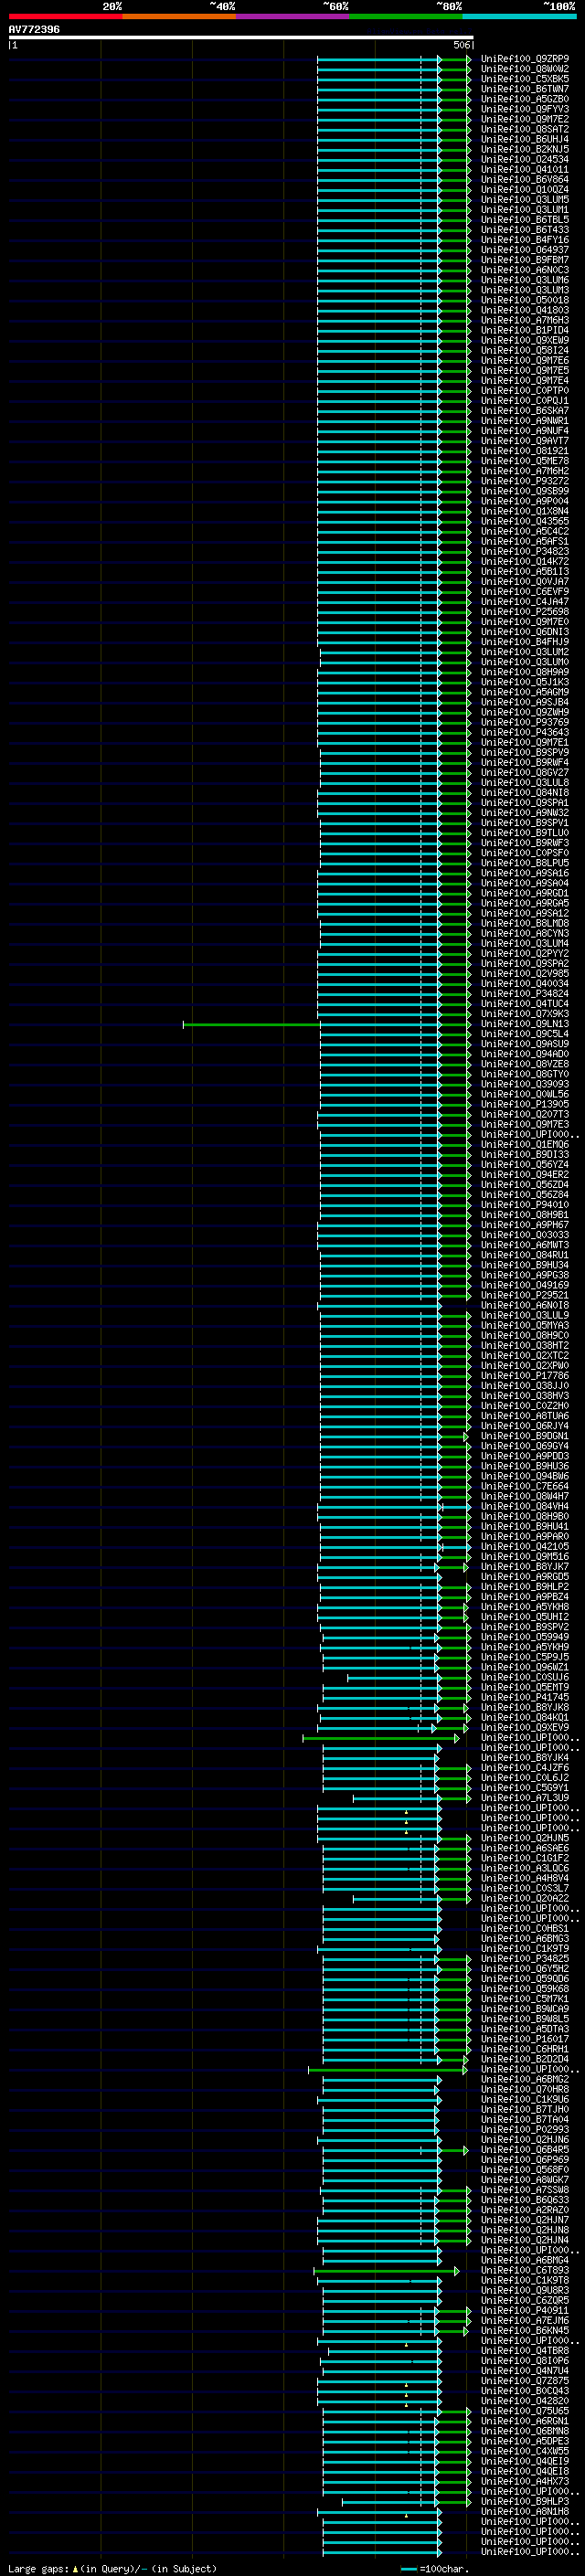Select the UniRef100_Q41803 label
Image resolution: width=585 pixels, height=2576 pixels.
tap(525, 310)
